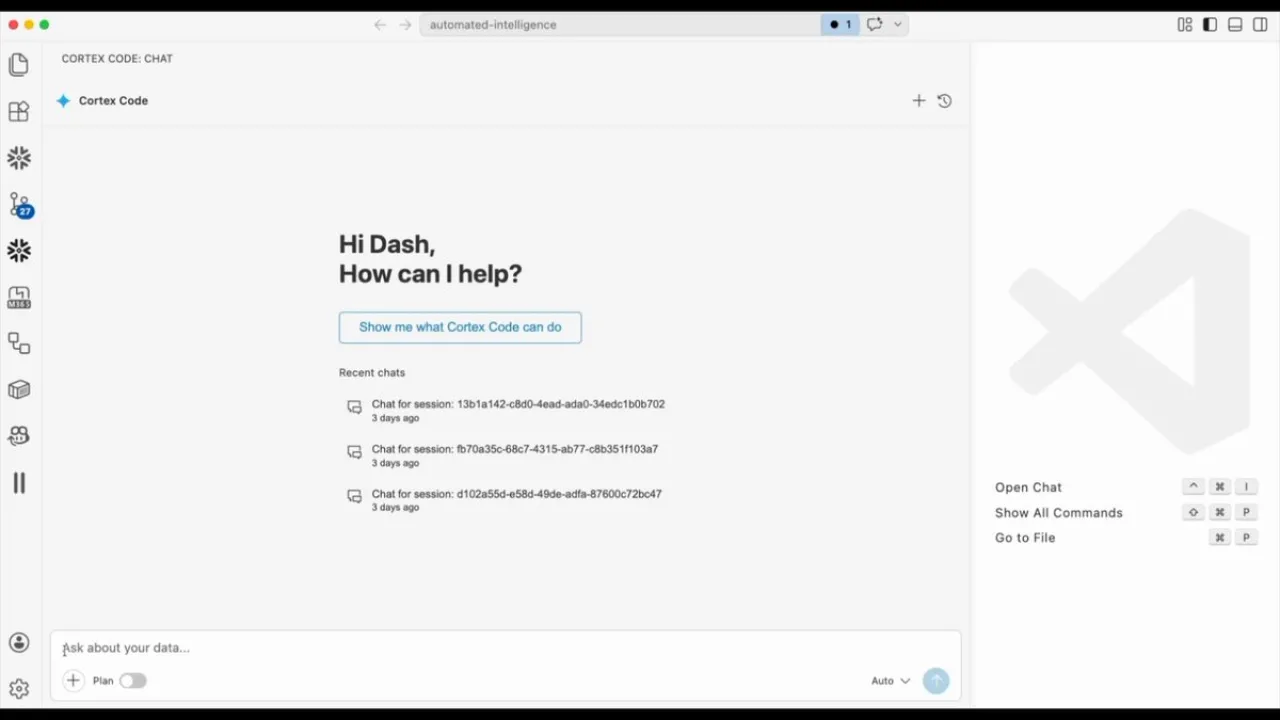Viewport: 1280px width, 720px height.
Task: Expand the dropdown next to the branch indicator
Action: (897, 24)
